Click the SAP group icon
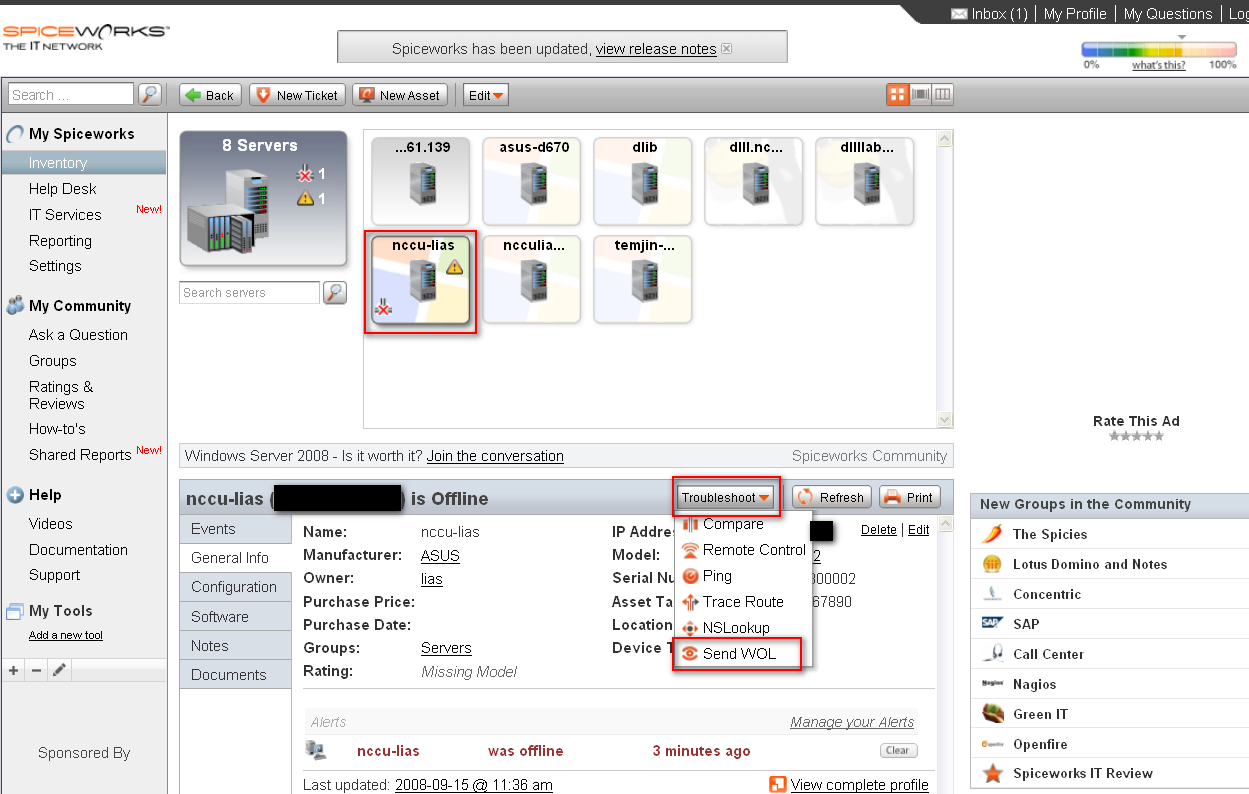The image size is (1249, 794). coord(992,624)
